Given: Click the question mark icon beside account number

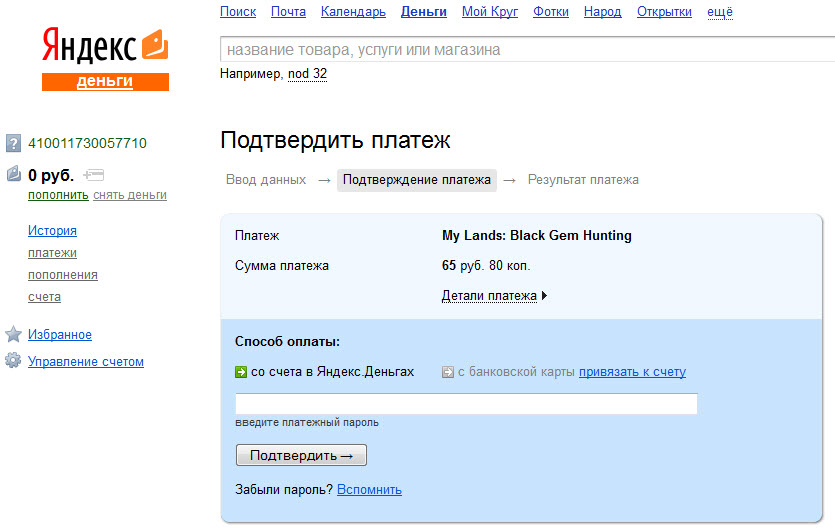Looking at the screenshot, I should [x=13, y=143].
